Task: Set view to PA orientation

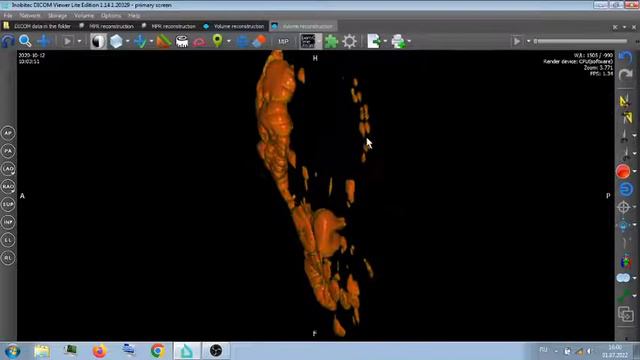Action: [8, 151]
